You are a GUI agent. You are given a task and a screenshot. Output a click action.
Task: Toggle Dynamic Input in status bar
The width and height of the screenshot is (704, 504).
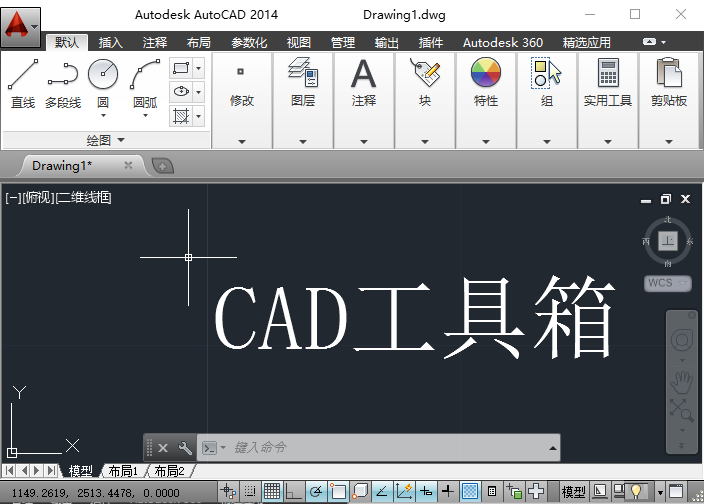[426, 491]
